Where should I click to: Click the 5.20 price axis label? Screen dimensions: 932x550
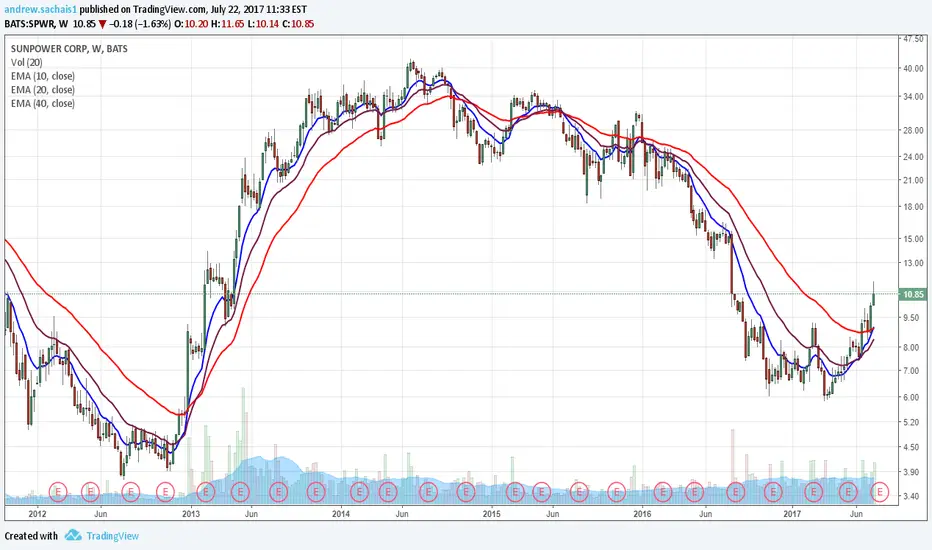(x=911, y=422)
